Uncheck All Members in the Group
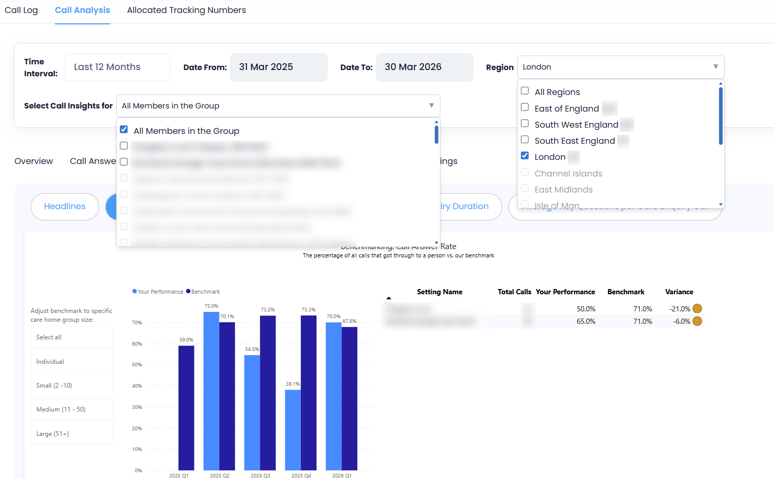Viewport: 774px width, 479px height. pyautogui.click(x=124, y=129)
